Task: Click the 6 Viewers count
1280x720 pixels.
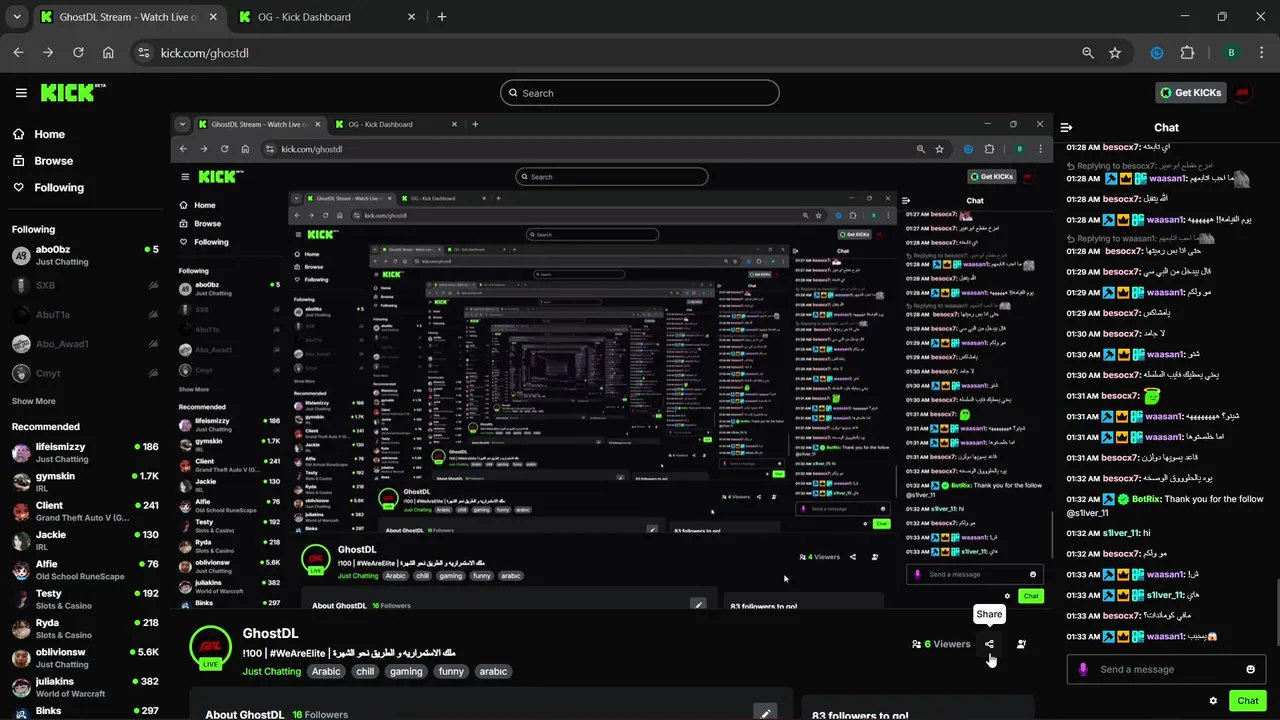Action: (940, 644)
